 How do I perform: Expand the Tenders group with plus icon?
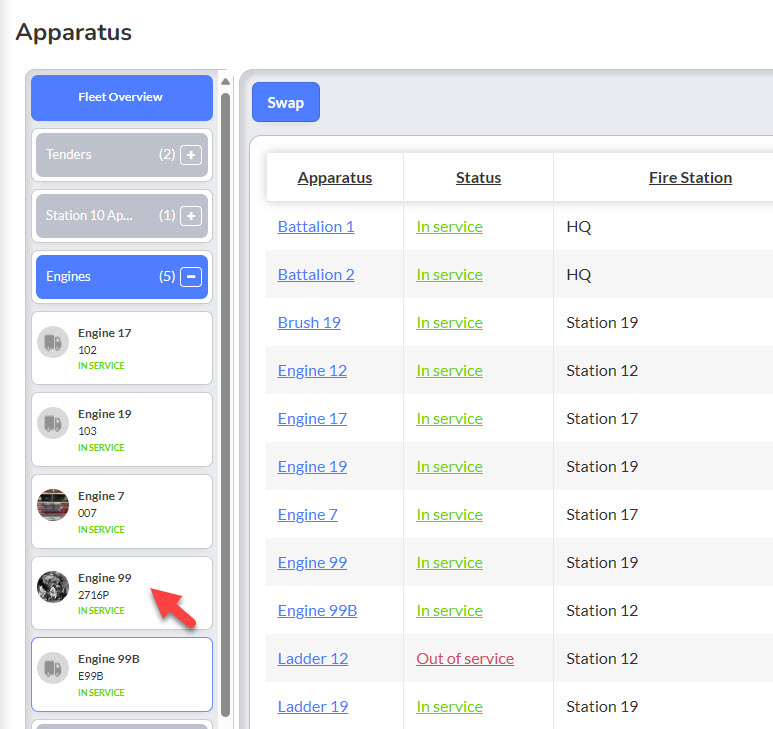click(x=191, y=155)
